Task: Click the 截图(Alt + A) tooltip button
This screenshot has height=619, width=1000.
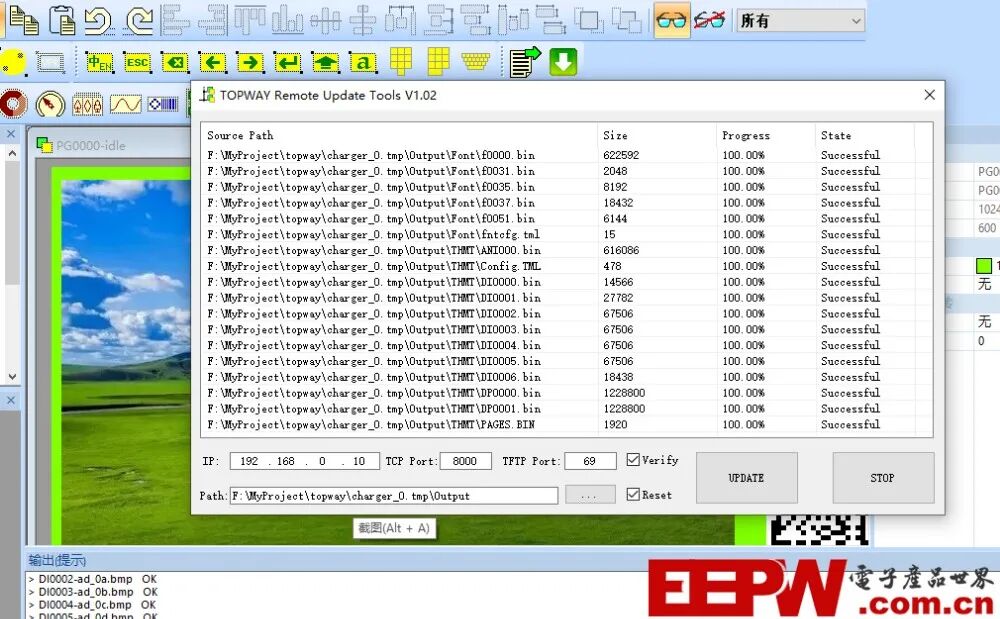Action: pyautogui.click(x=394, y=528)
